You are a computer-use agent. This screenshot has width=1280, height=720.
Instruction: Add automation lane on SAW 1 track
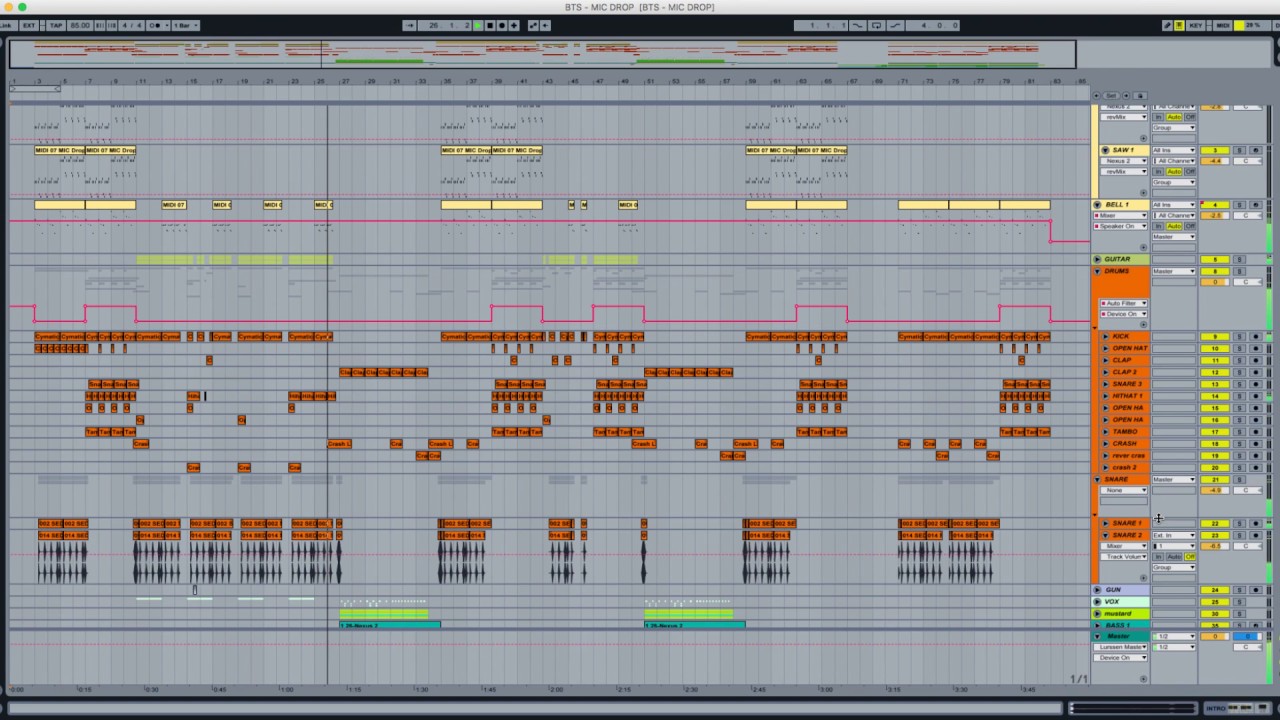point(1143,193)
